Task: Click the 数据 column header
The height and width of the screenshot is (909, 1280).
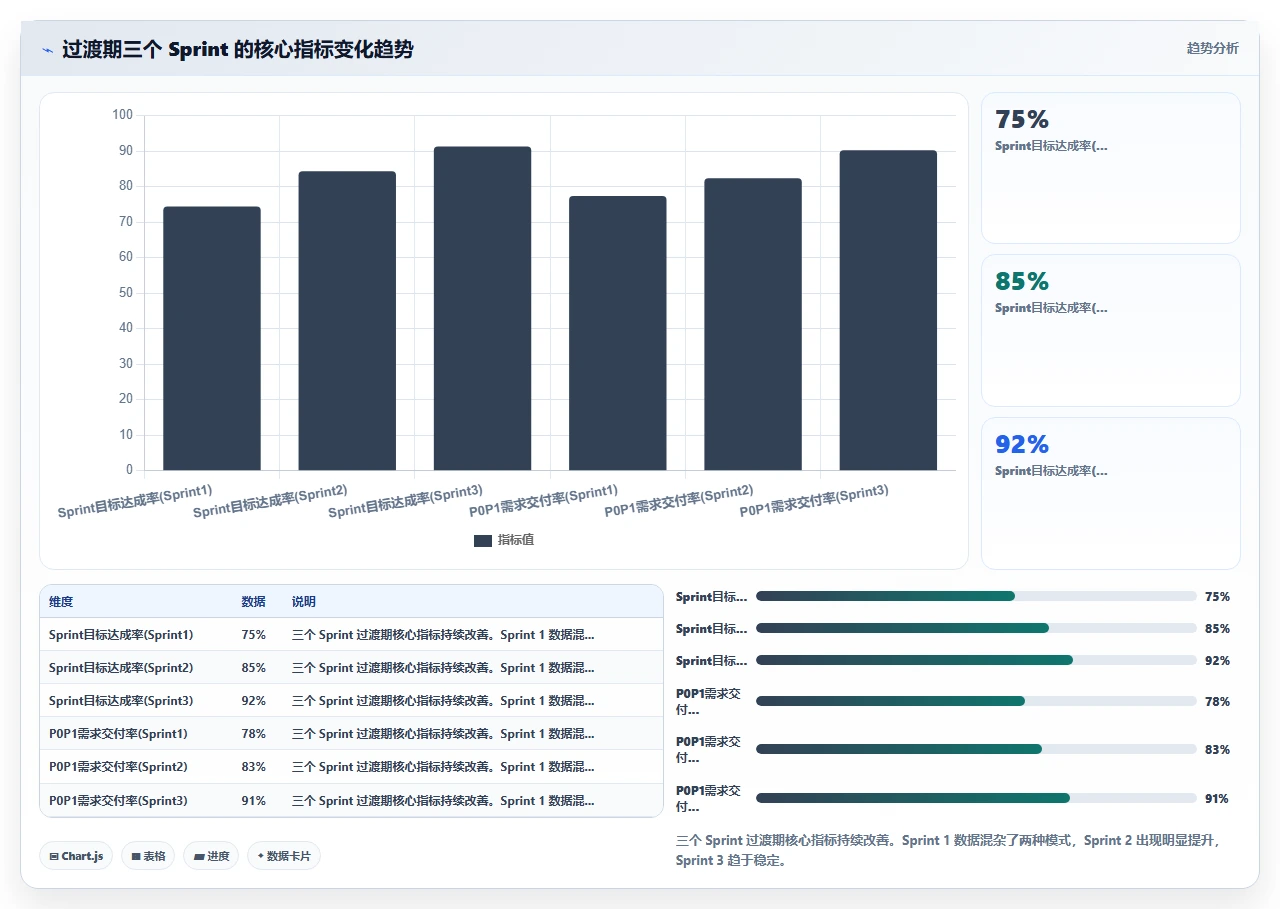Action: [x=253, y=602]
